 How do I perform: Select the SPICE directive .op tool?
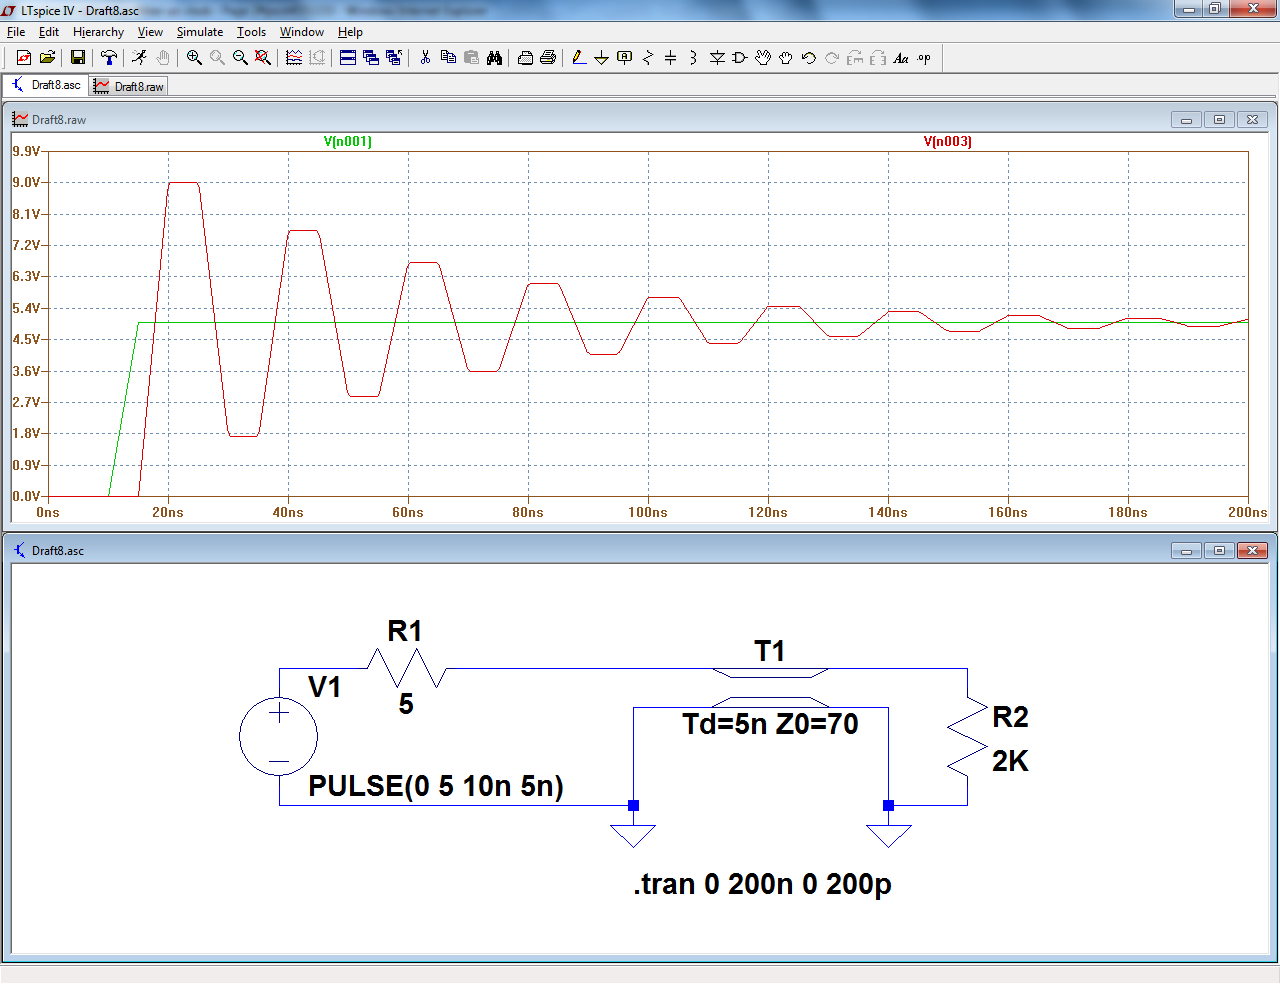(924, 58)
